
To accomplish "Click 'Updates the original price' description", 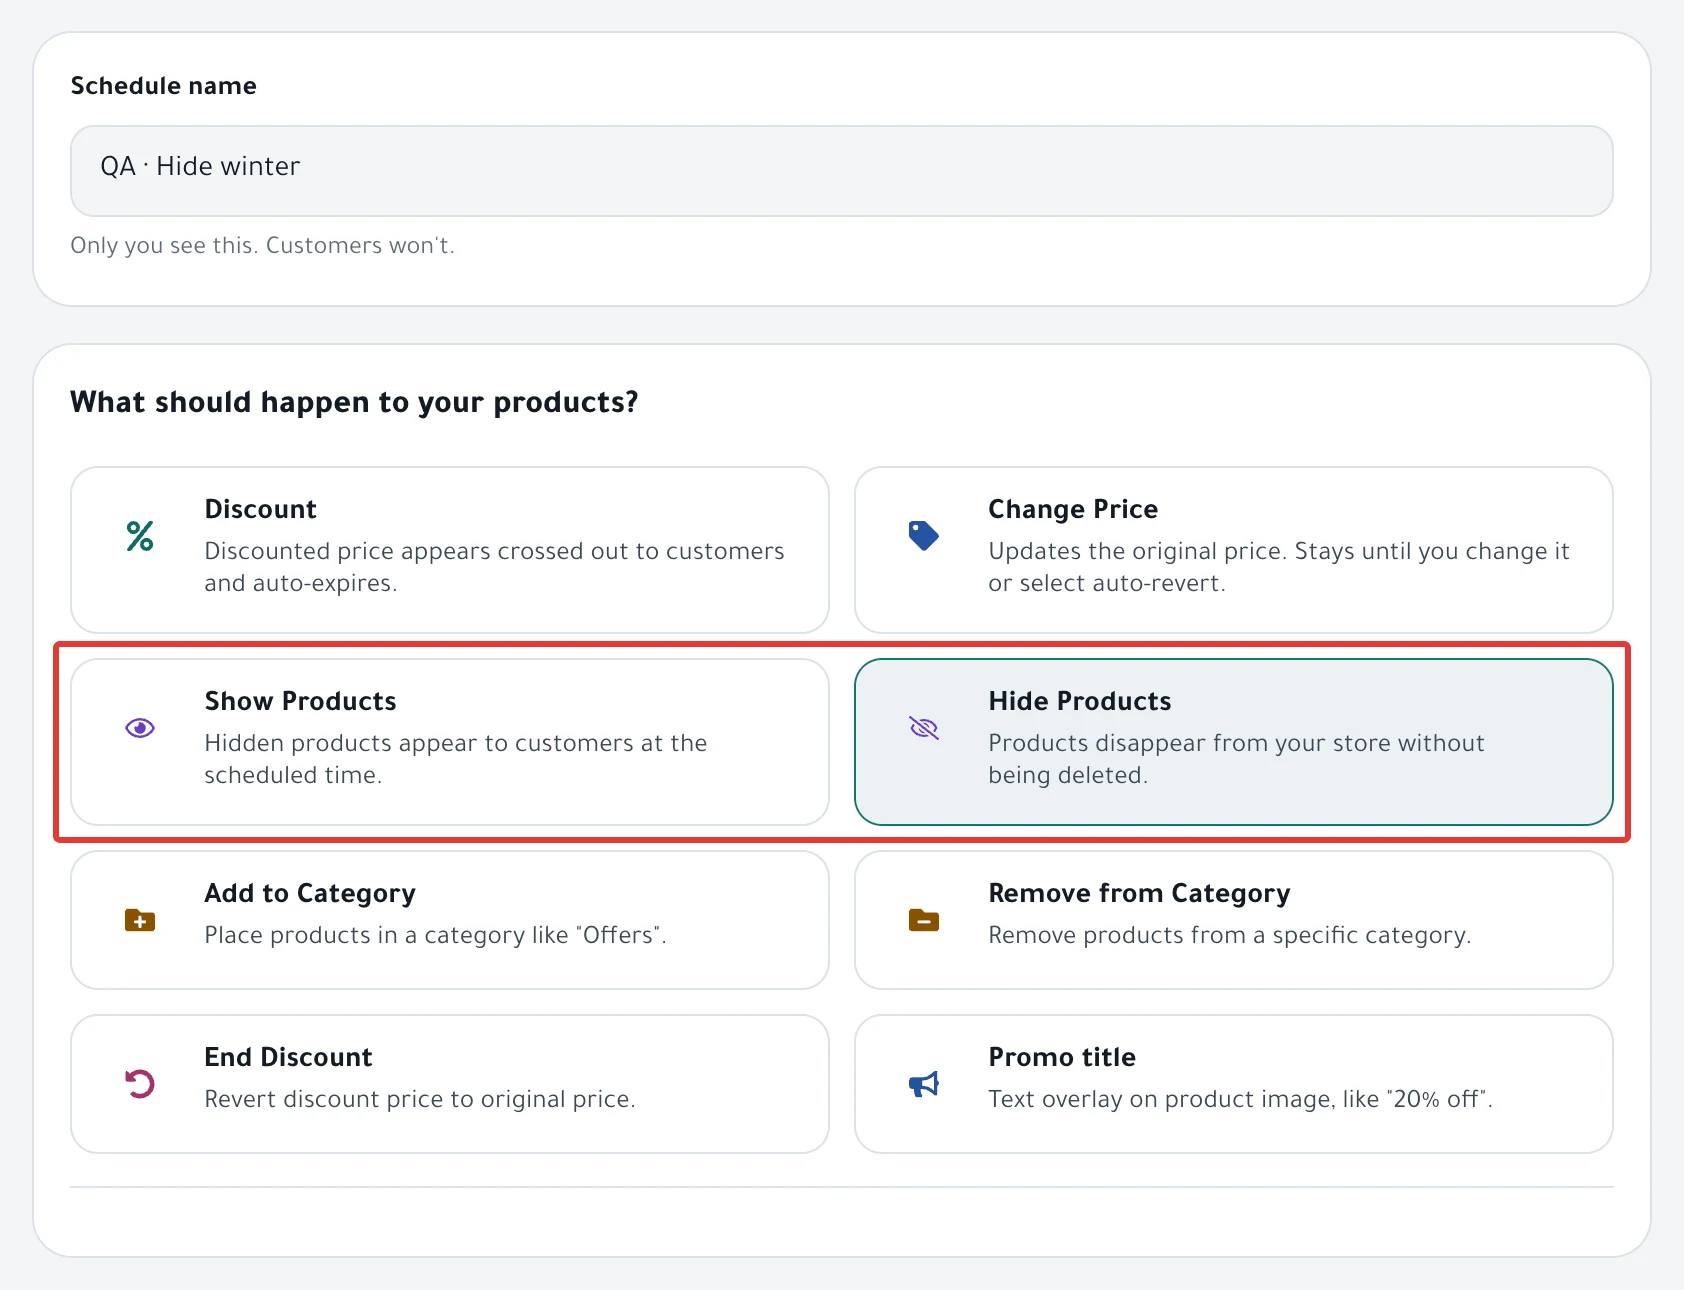I will point(1279,567).
